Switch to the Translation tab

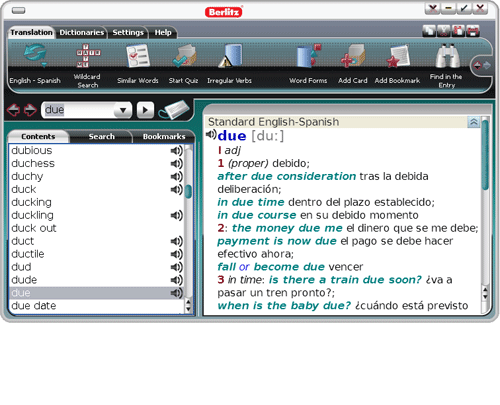coord(31,32)
